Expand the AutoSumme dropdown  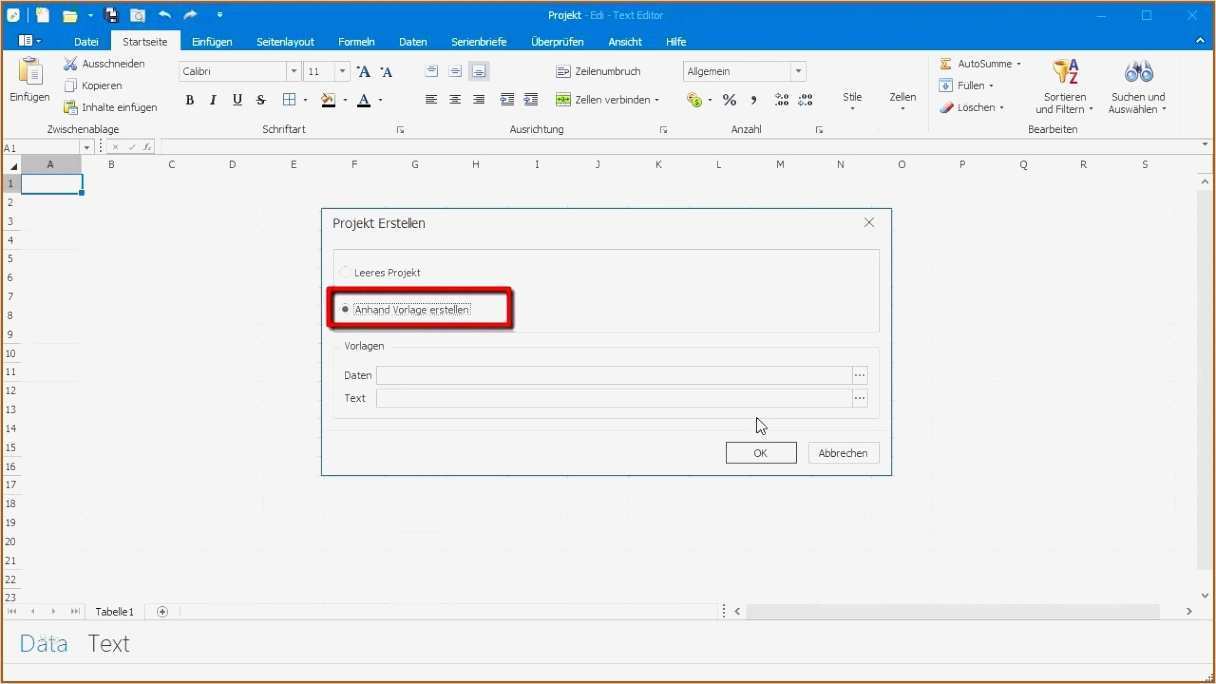[x=1019, y=64]
